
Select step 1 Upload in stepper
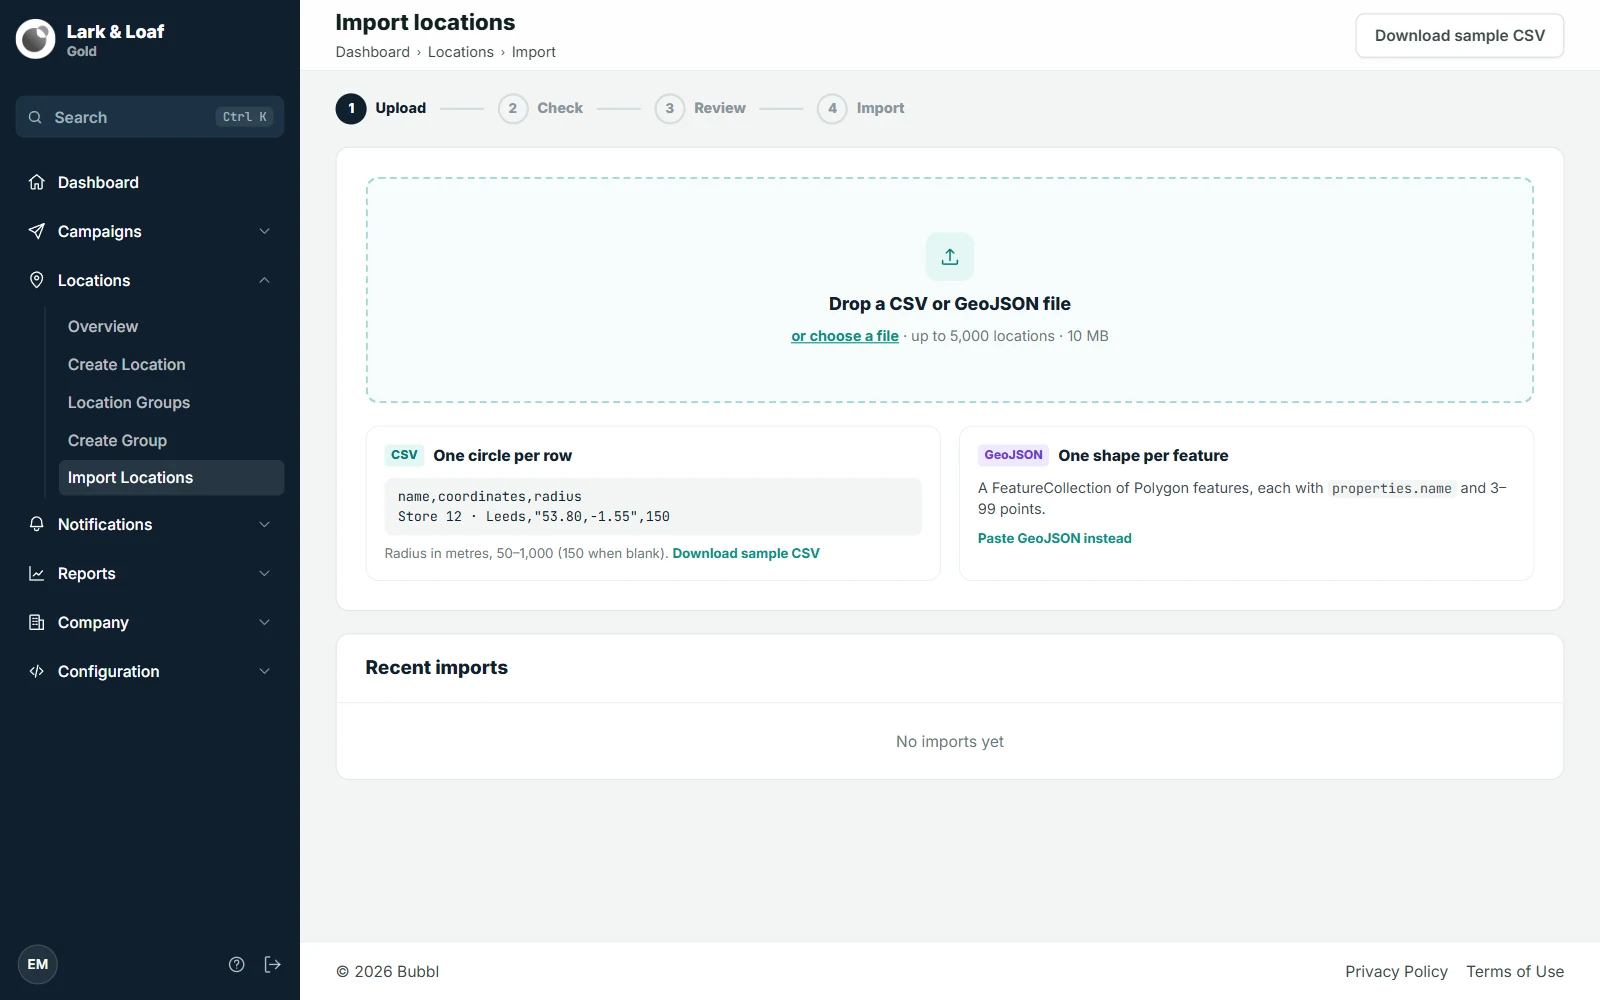pos(381,108)
